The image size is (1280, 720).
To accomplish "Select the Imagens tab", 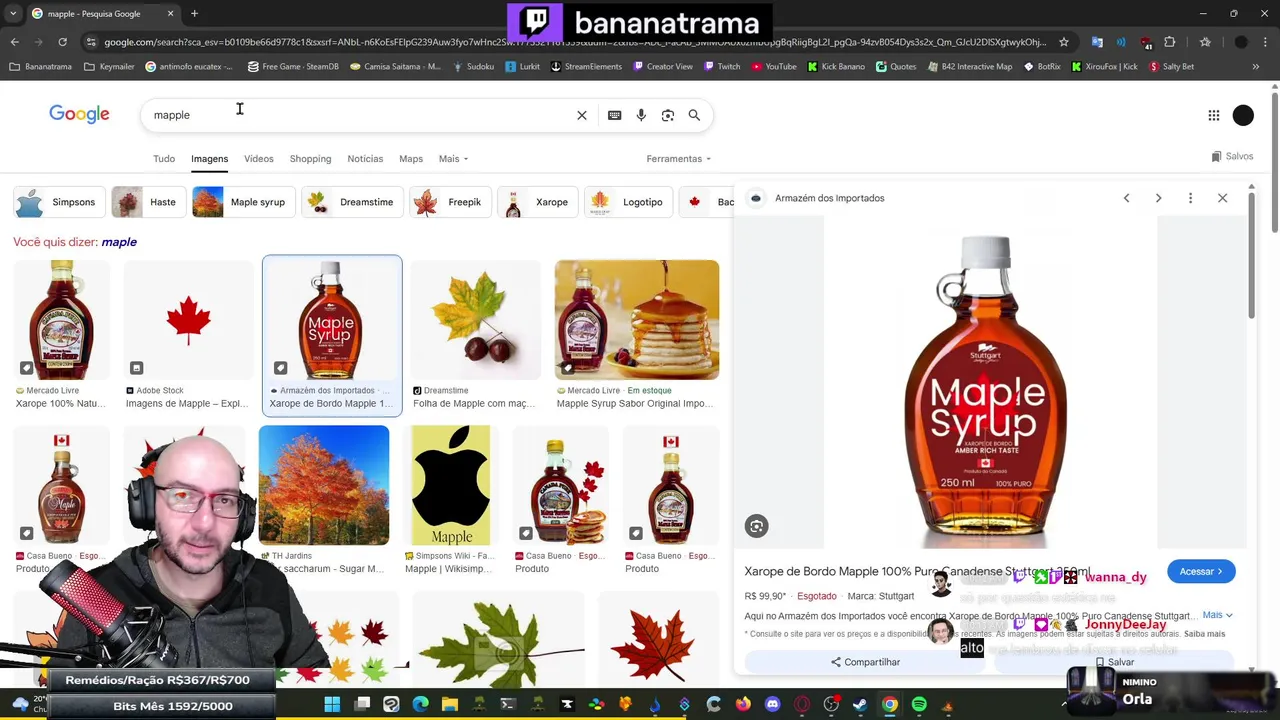I will 210,159.
